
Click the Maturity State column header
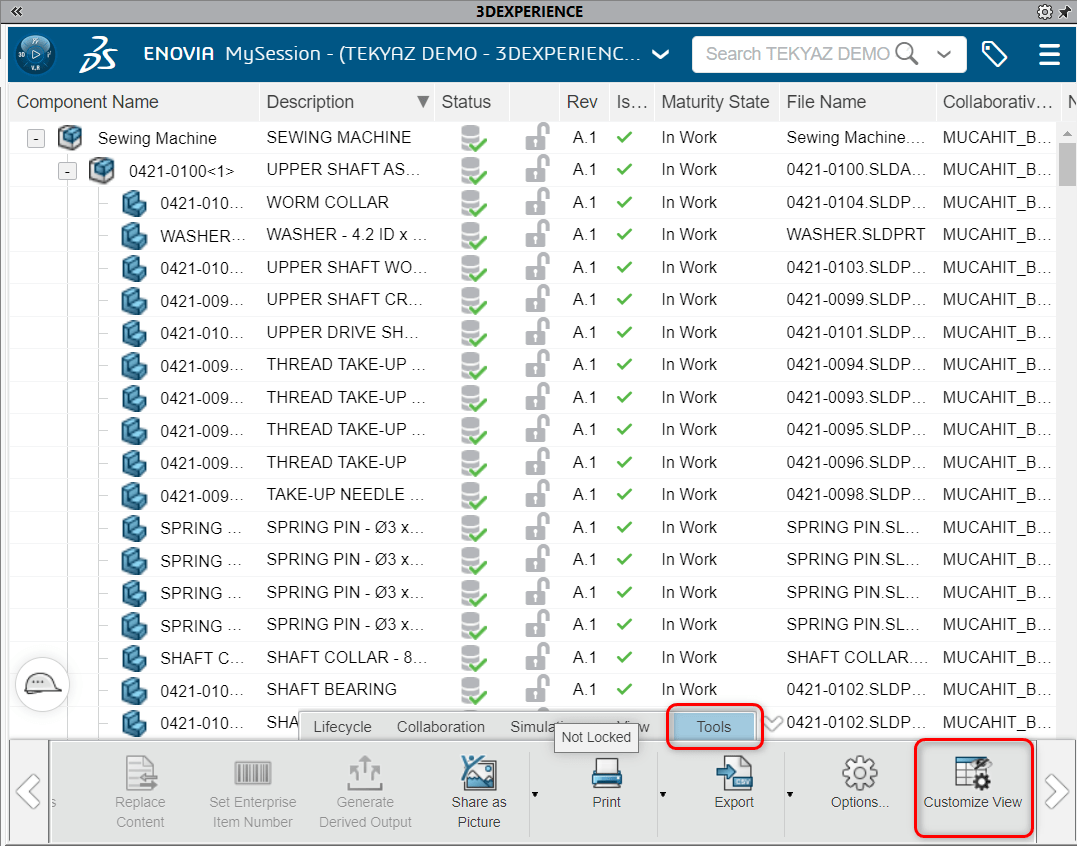point(715,102)
